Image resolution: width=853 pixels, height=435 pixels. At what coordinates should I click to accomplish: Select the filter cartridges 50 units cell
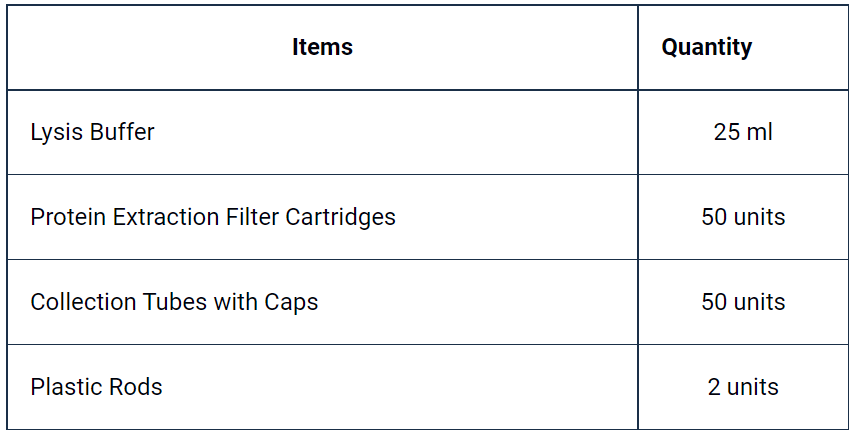pos(743,217)
